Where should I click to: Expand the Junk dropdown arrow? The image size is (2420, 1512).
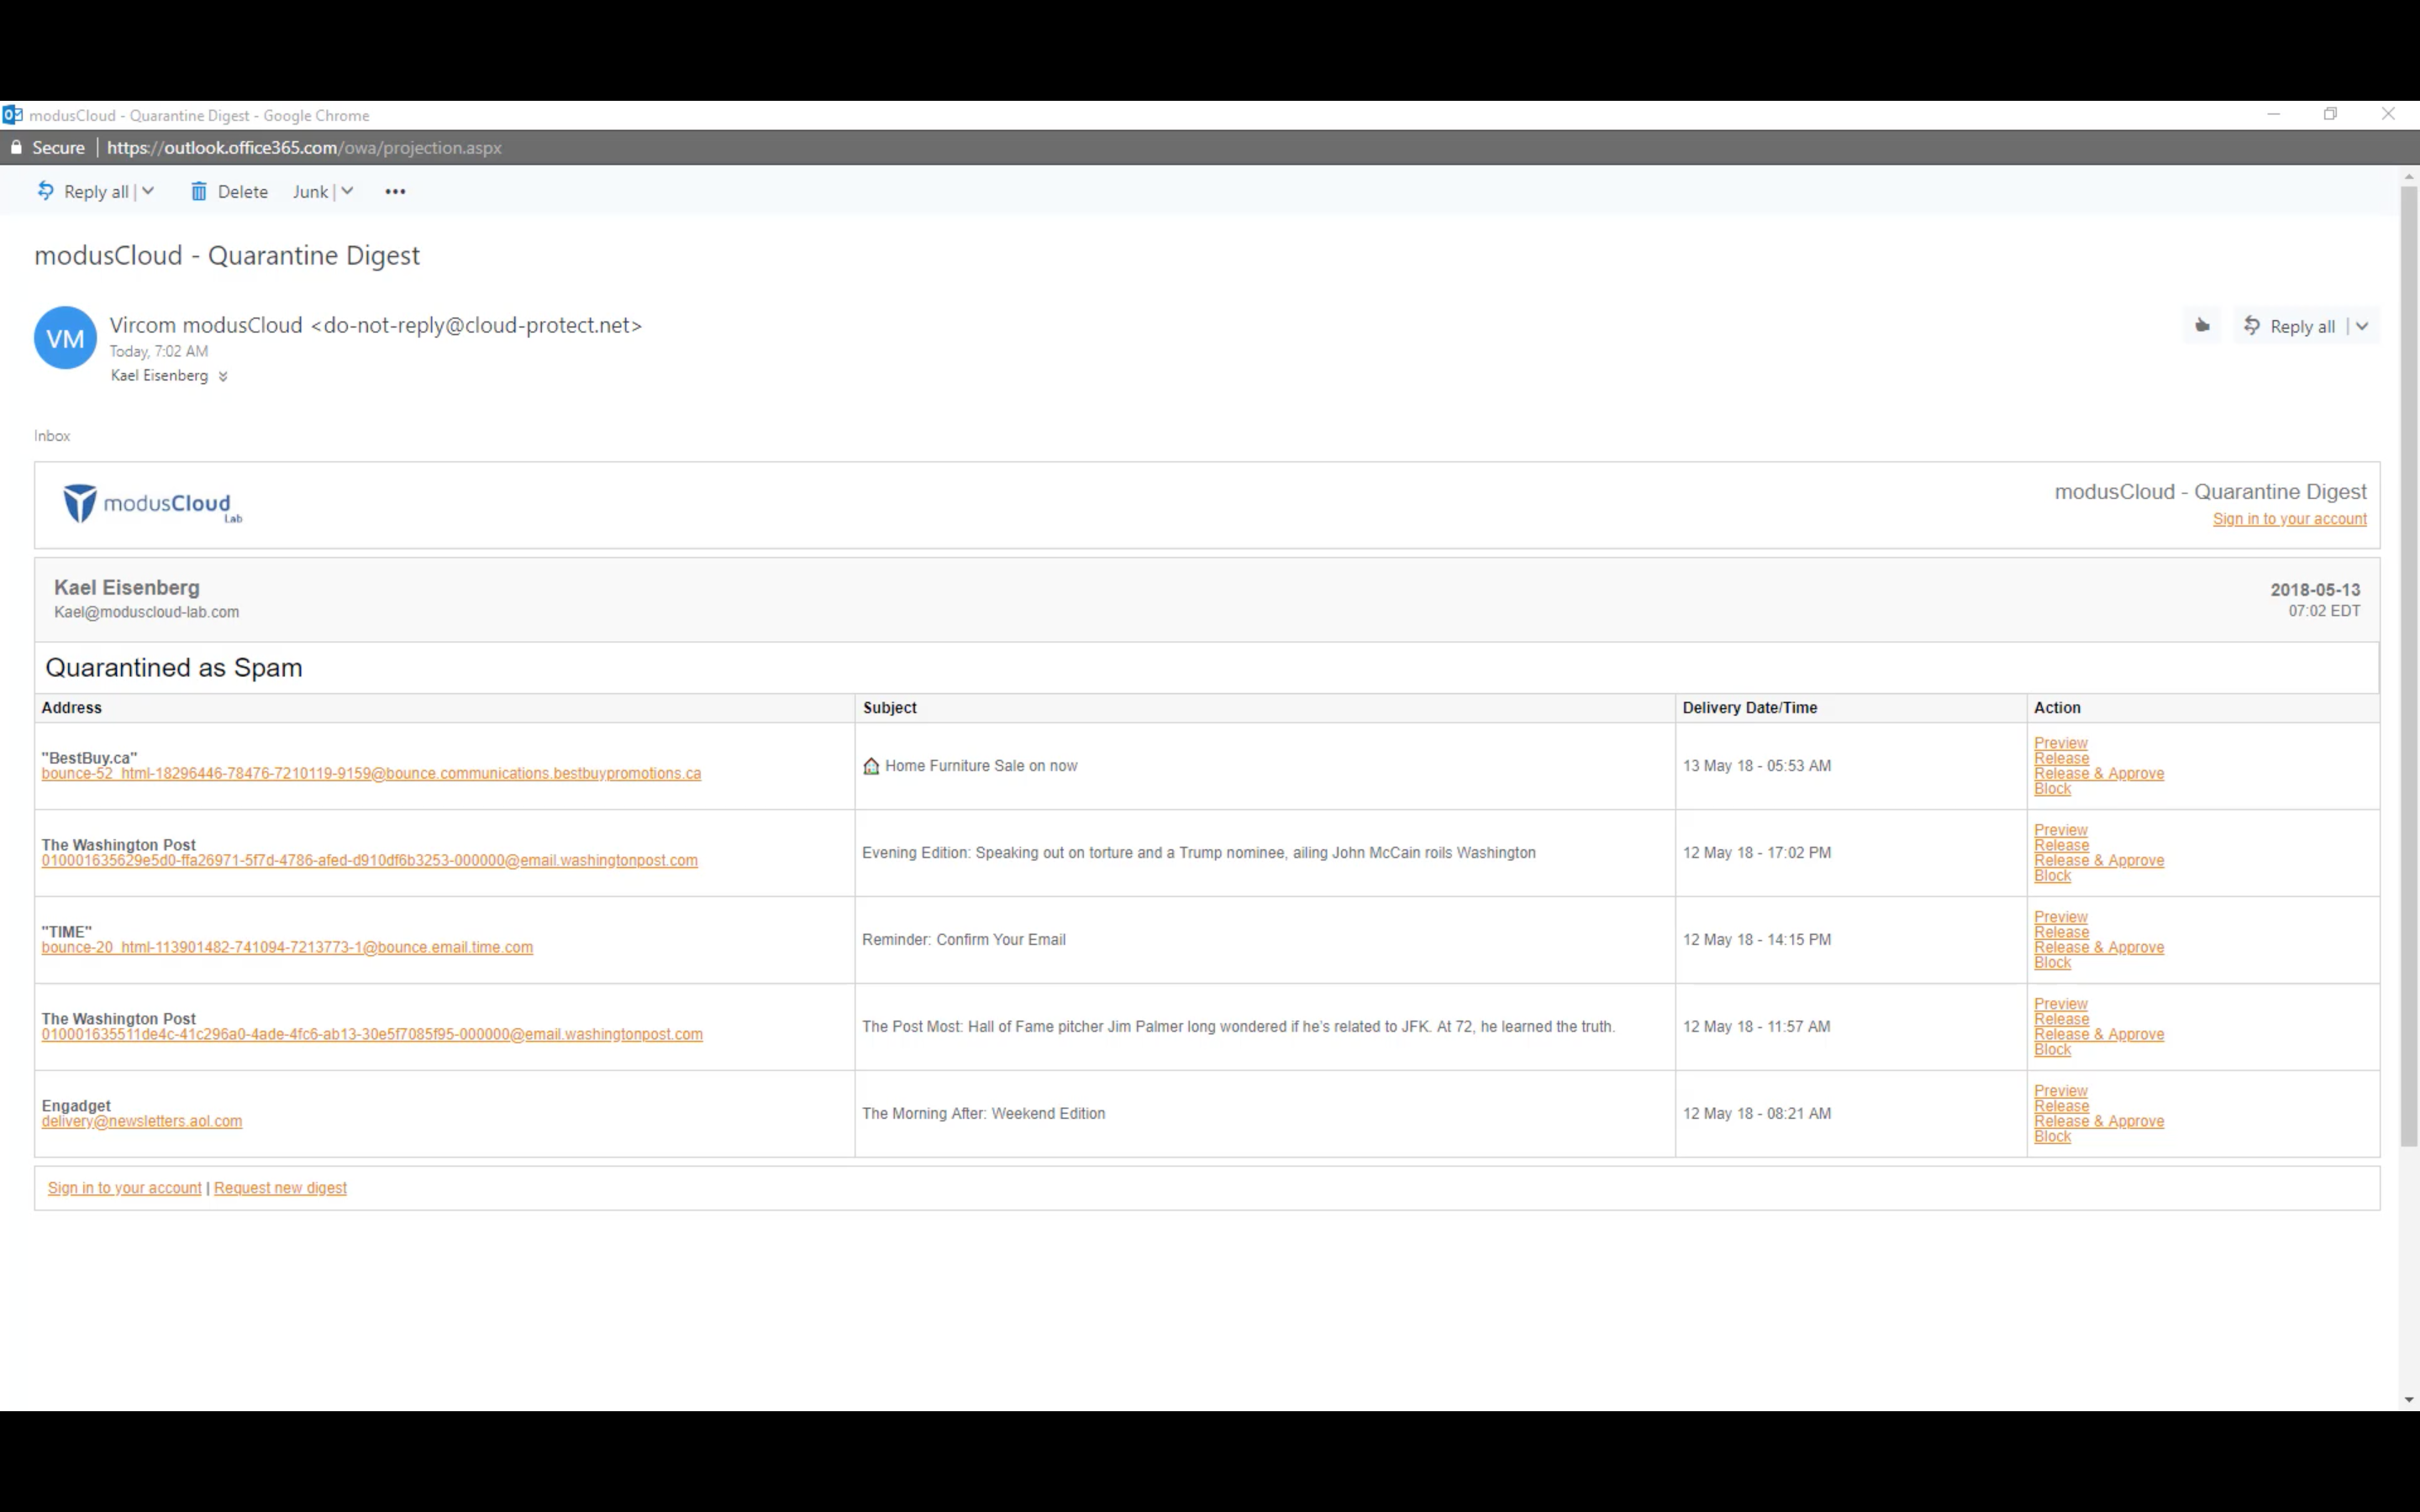(x=347, y=190)
